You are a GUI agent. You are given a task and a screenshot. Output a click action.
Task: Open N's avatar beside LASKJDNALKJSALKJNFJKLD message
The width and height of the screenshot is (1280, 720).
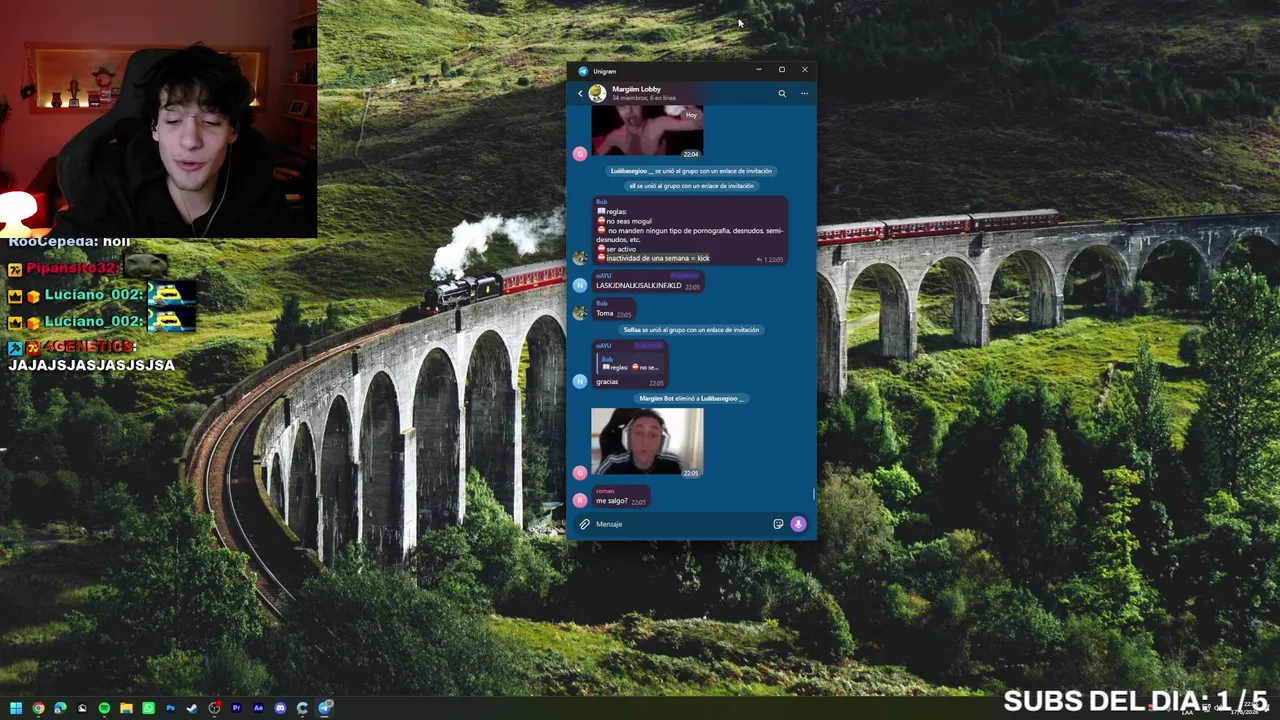click(x=579, y=286)
